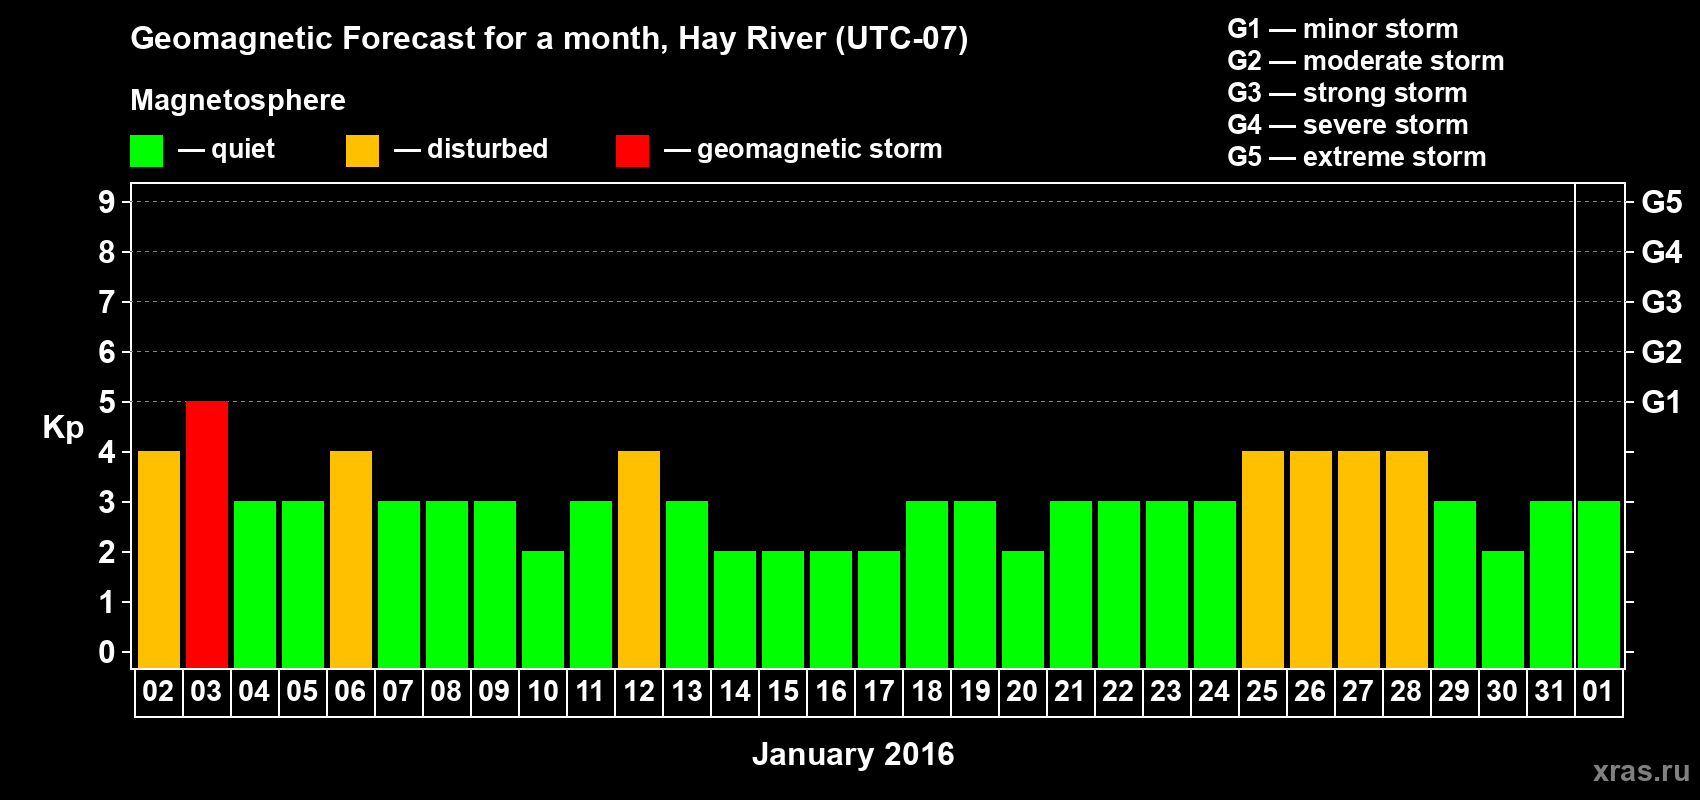
Task: Click date label 18 on the axis
Action: pyautogui.click(x=926, y=691)
